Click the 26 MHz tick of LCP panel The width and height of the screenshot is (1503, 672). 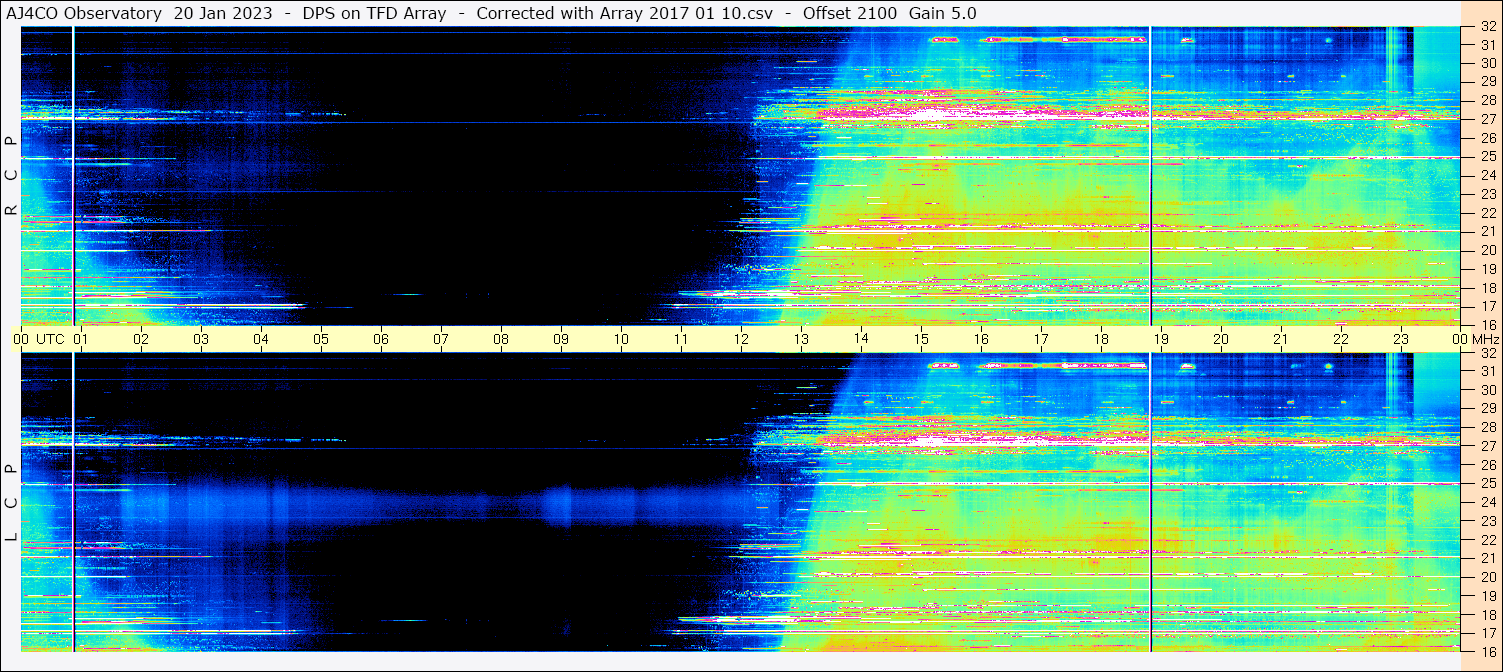(1487, 465)
